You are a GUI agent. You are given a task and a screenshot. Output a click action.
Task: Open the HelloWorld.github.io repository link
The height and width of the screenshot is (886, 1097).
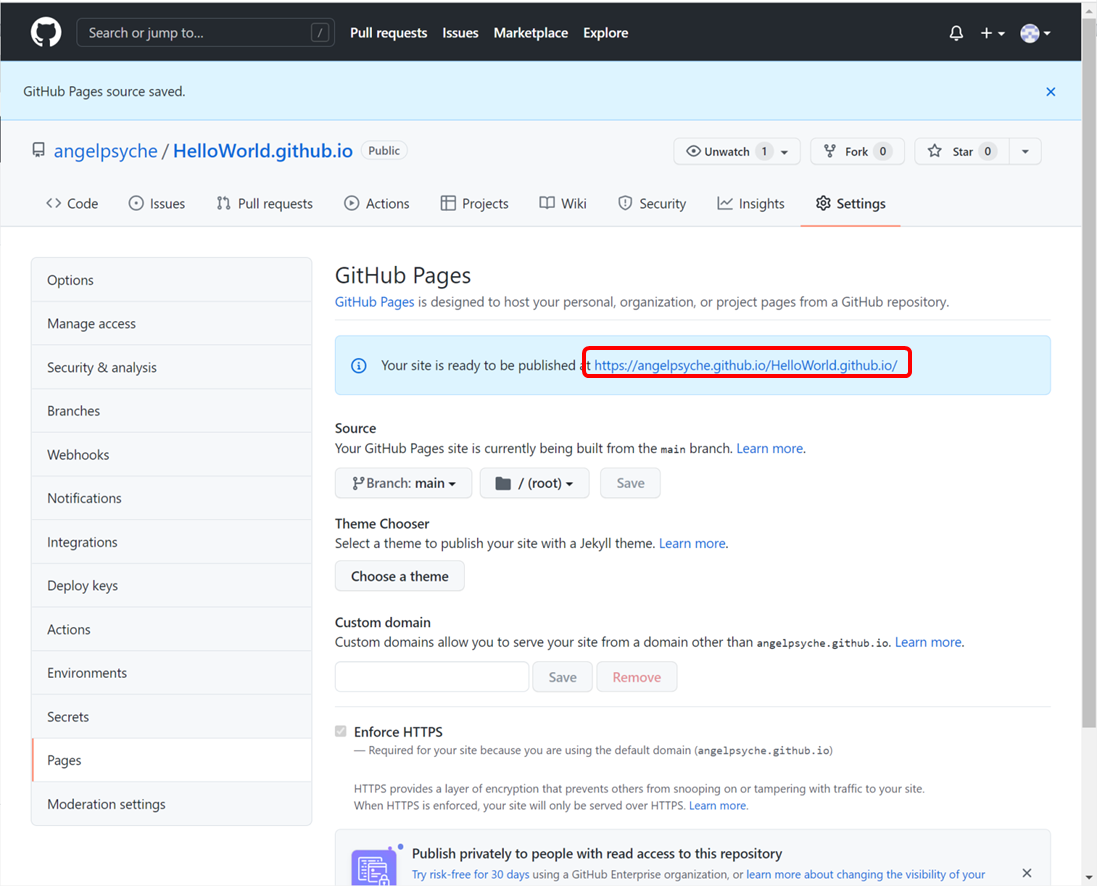pyautogui.click(x=263, y=151)
